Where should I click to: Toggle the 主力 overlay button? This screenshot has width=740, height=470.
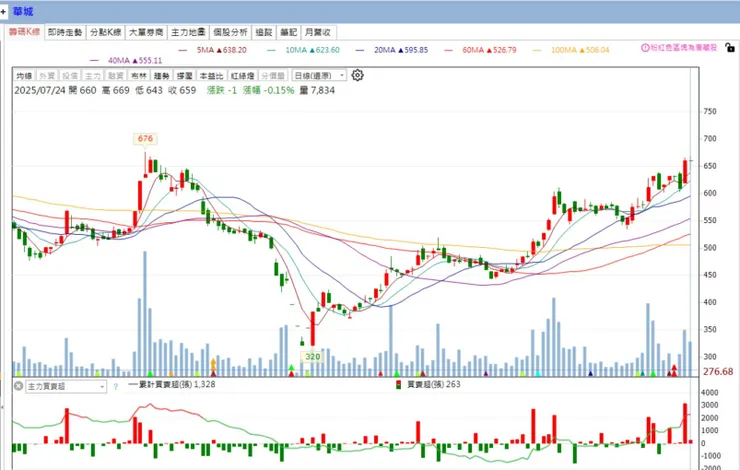[93, 76]
